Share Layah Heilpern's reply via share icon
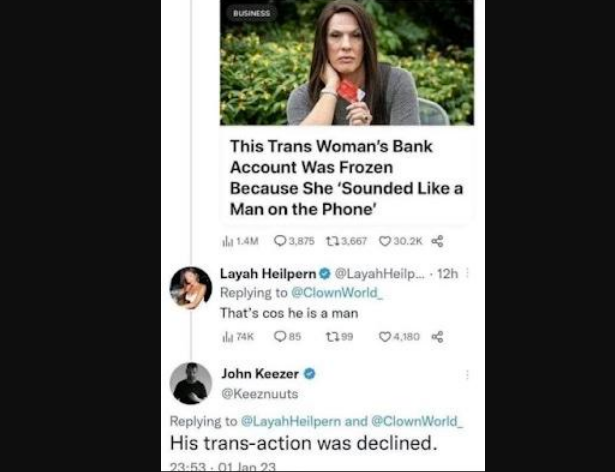Viewport: 615px width, 472px height. coord(436,337)
